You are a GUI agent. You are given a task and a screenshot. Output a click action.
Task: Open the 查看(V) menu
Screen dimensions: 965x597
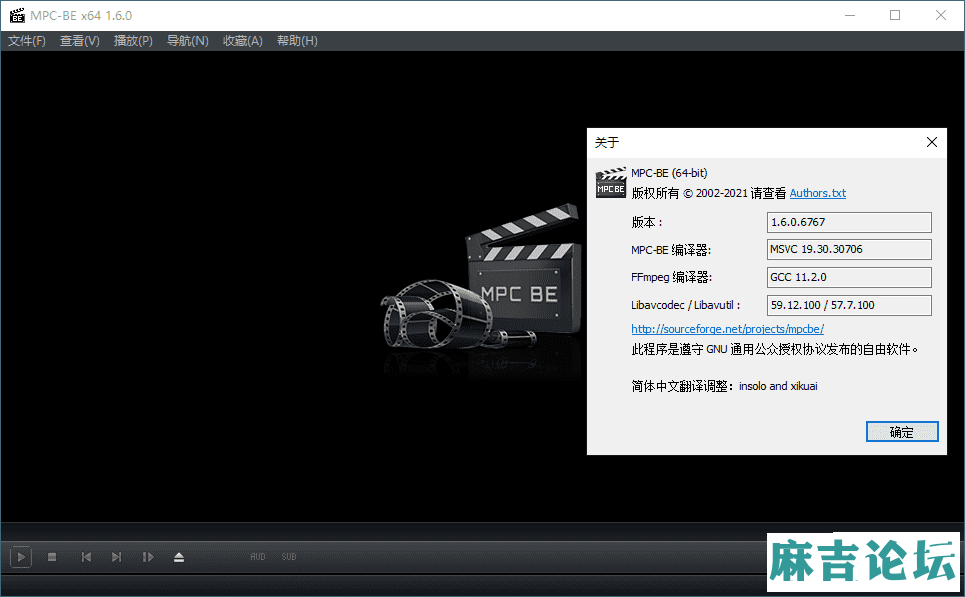(x=79, y=41)
